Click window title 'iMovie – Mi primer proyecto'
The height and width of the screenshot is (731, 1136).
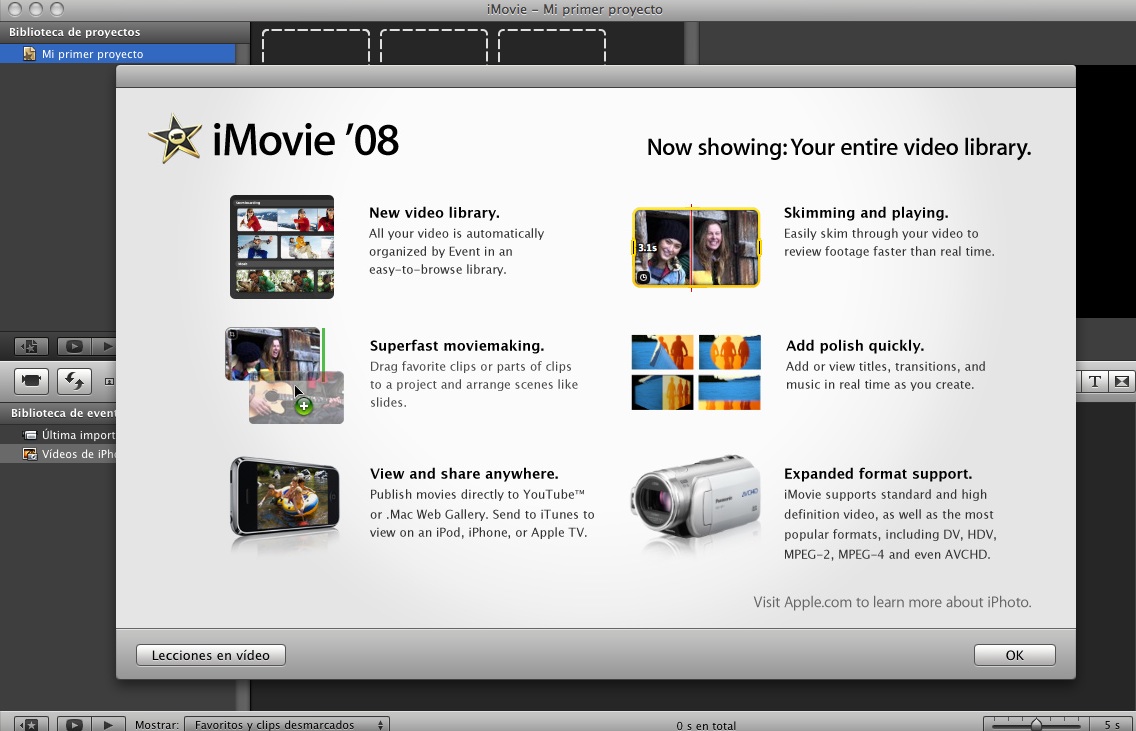575,9
